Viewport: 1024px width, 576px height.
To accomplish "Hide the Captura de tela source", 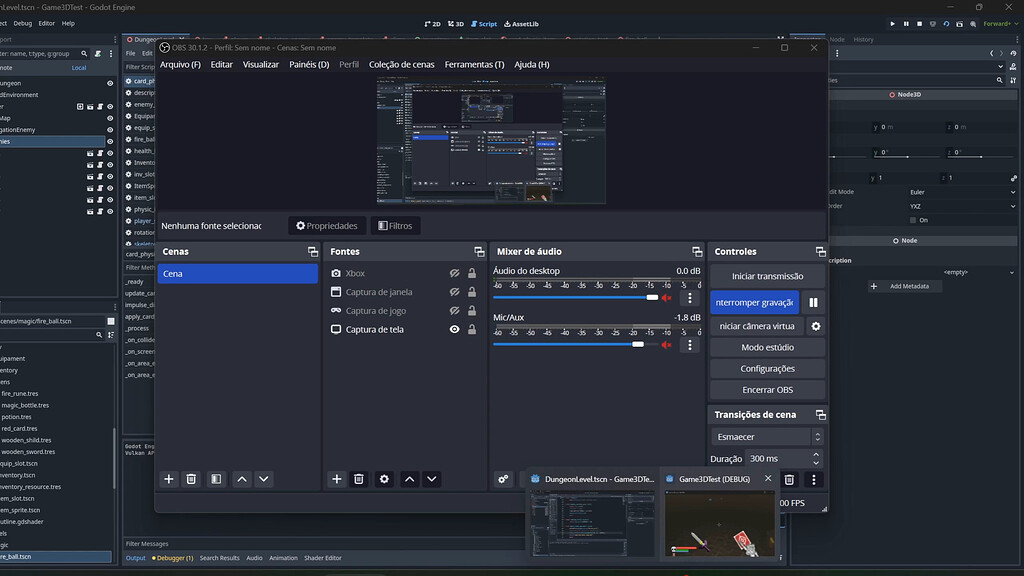I will coord(456,328).
